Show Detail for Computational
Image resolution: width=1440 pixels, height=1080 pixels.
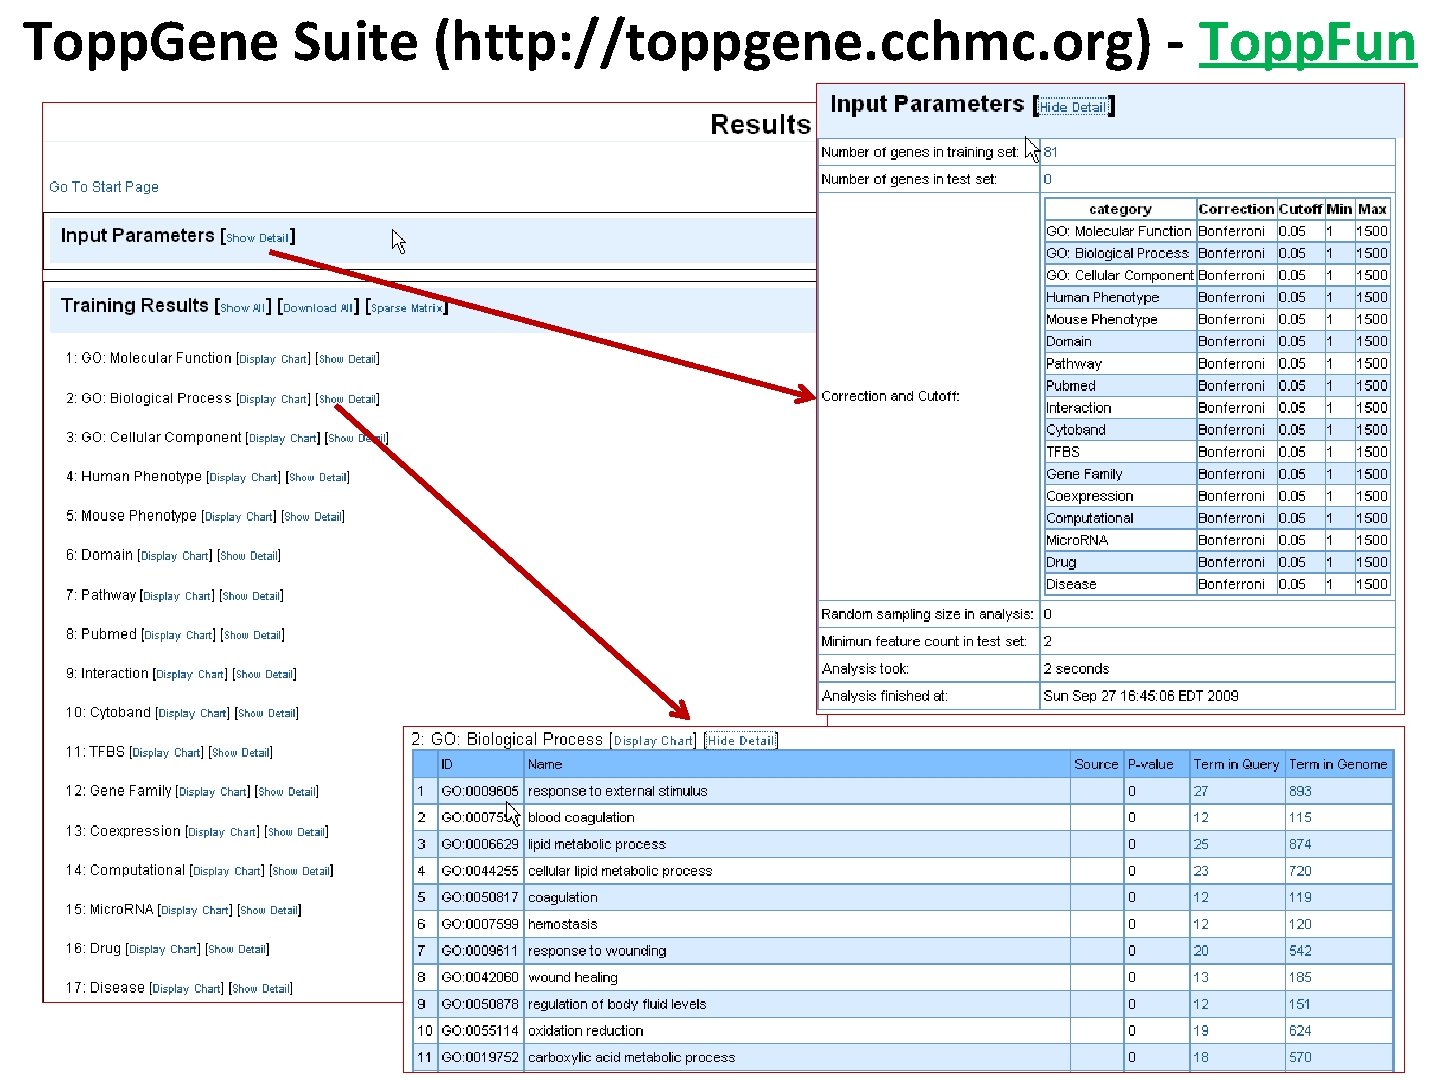(301, 871)
